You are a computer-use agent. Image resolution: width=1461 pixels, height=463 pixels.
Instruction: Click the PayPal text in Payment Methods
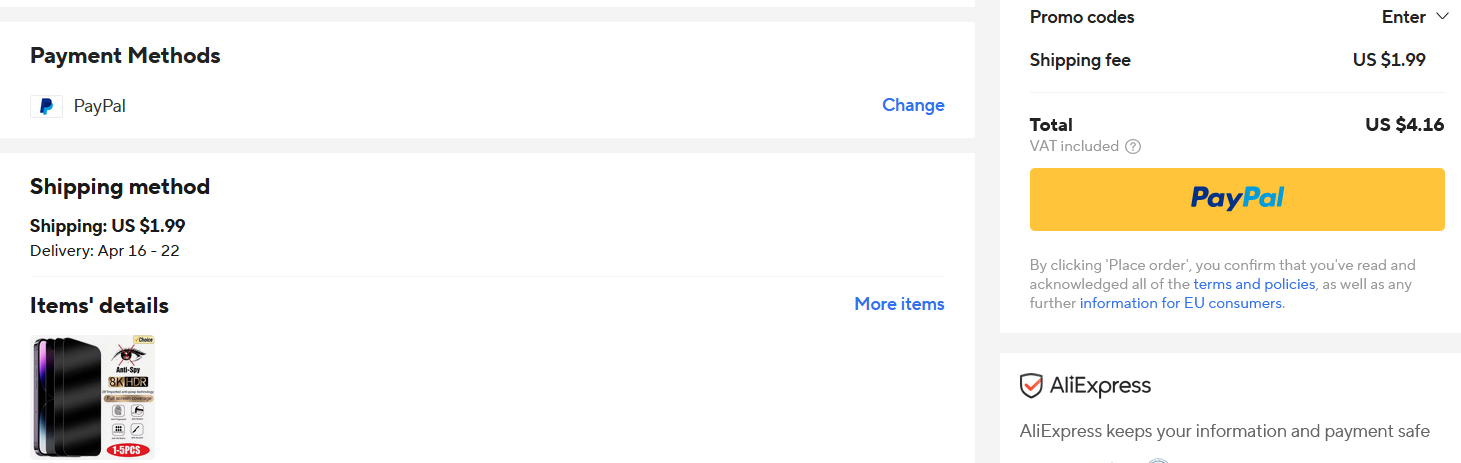click(x=100, y=106)
